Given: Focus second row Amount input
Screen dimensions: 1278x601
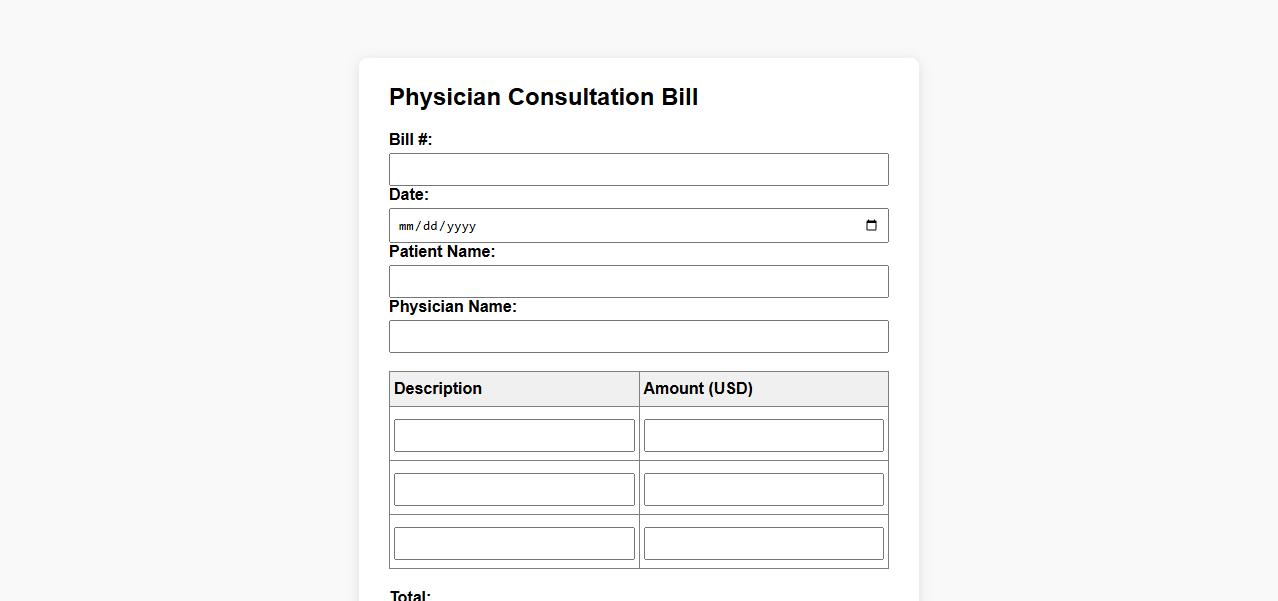Looking at the screenshot, I should coord(763,490).
